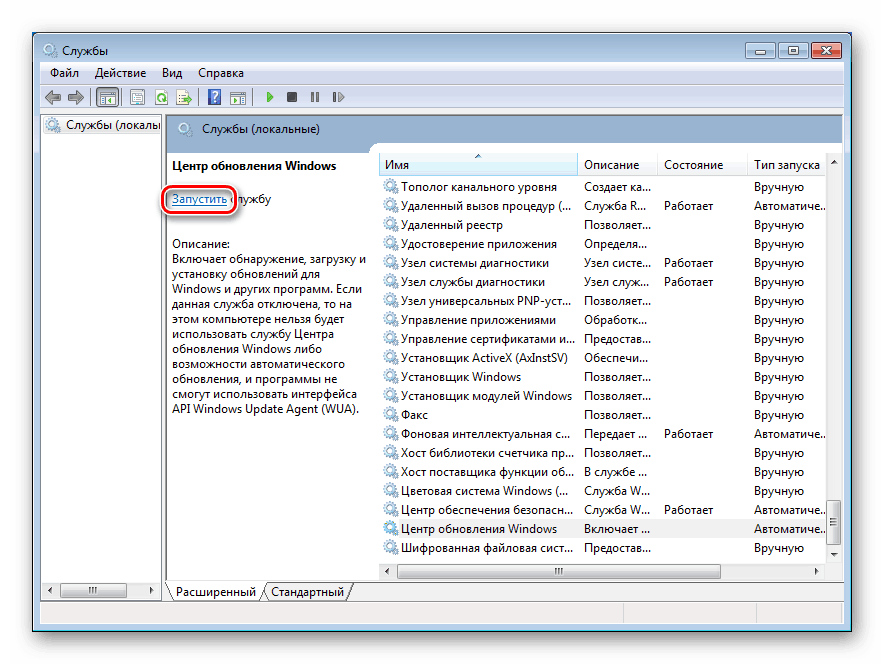Click the Центр обновления Windows row name
The image size is (884, 664).
tap(479, 529)
